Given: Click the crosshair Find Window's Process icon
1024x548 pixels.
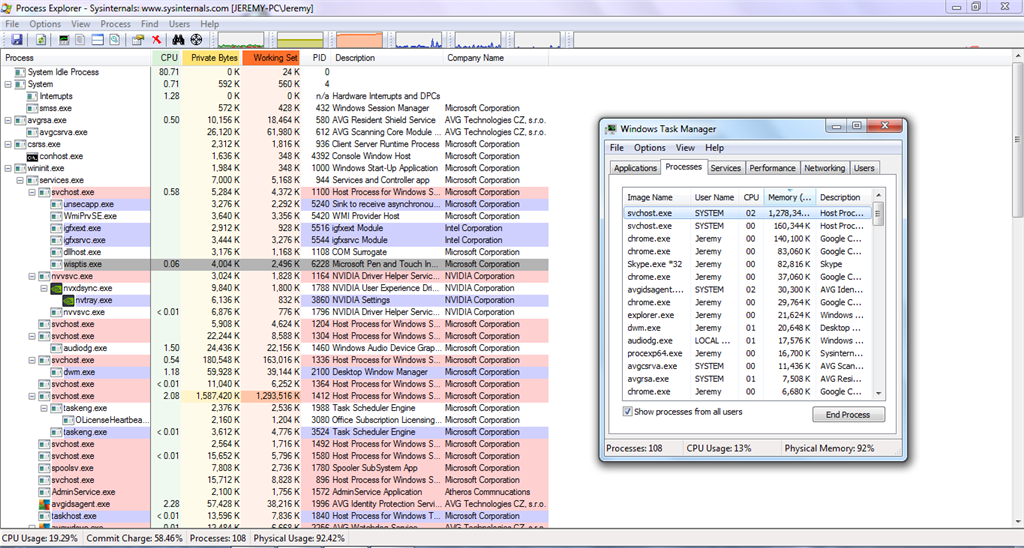Looking at the screenshot, I should 196,40.
